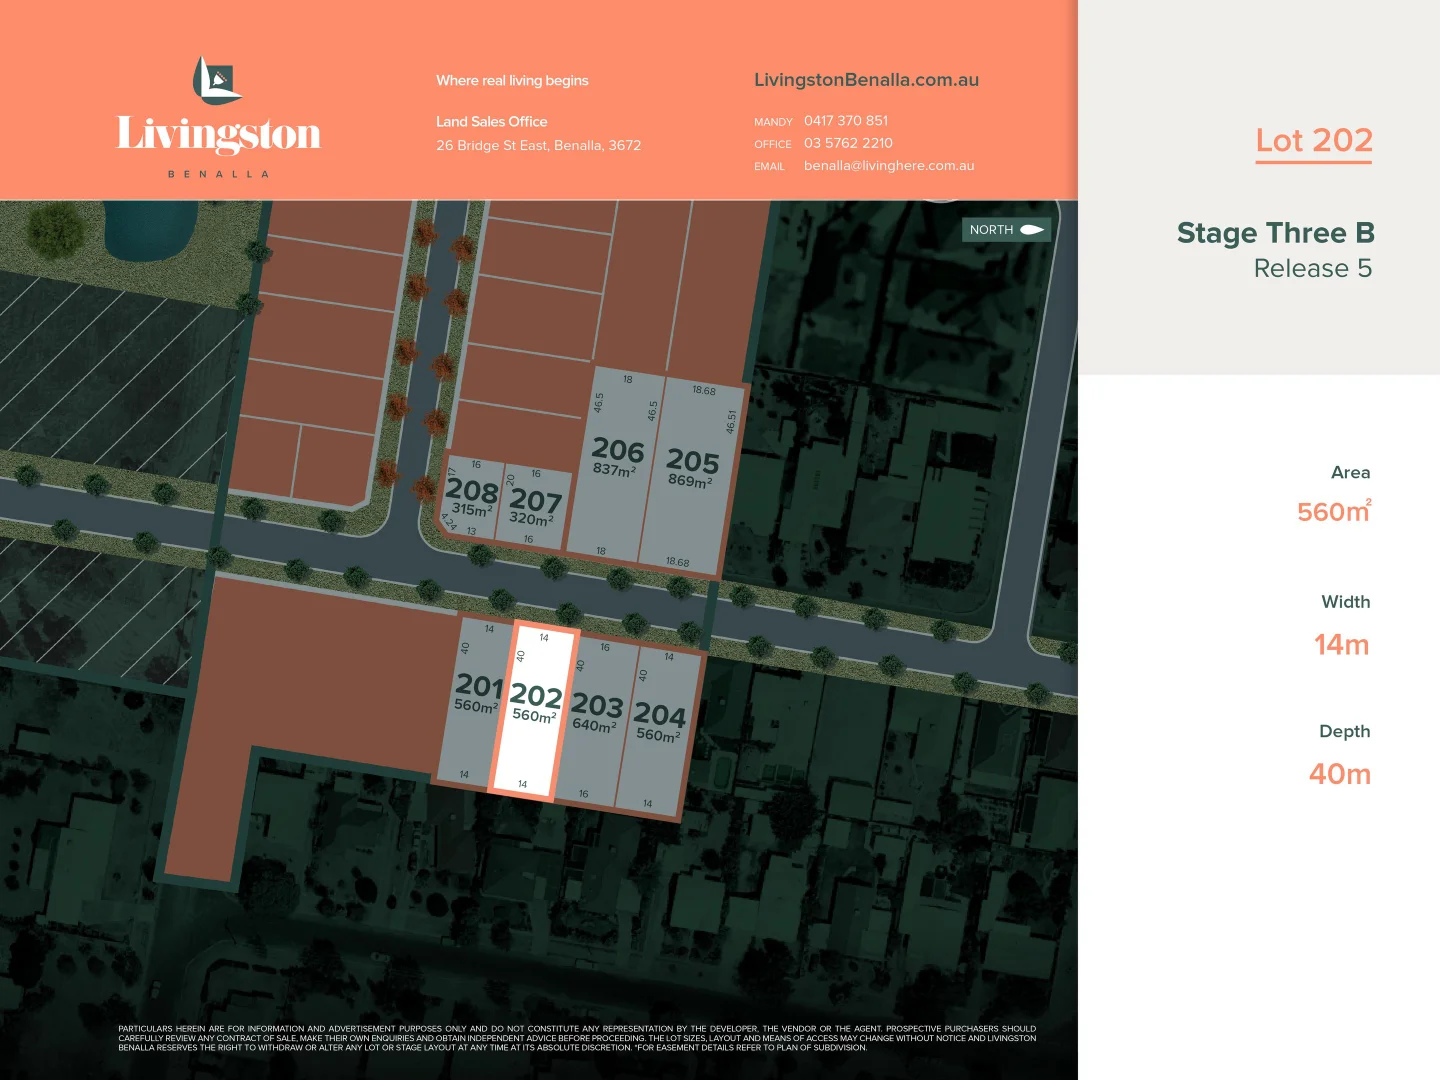Click the underlined Lot 202 title
The image size is (1440, 1080).
pos(1313,141)
